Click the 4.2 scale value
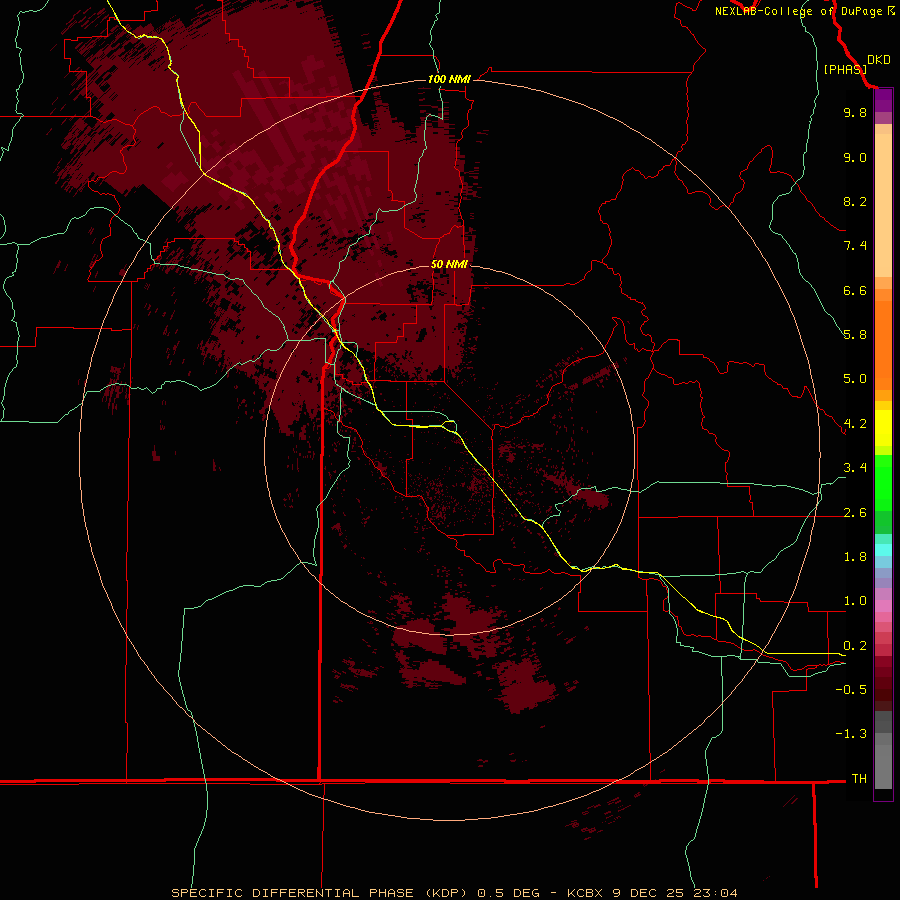 (855, 424)
